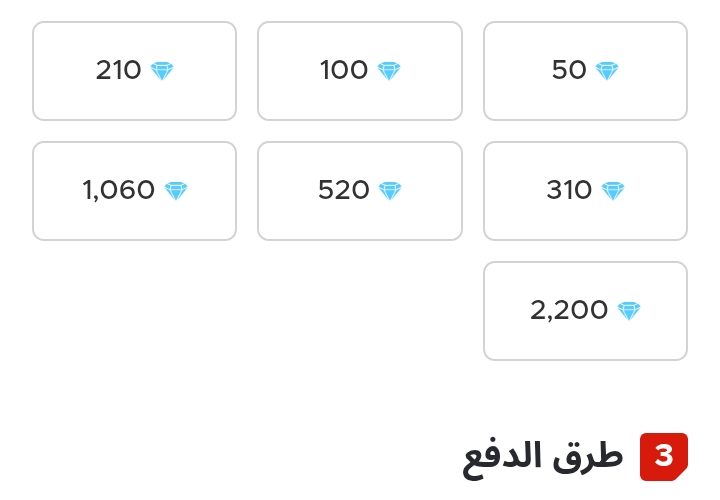Click the diamond icon next to 50
The height and width of the screenshot is (500, 720).
pyautogui.click(x=607, y=71)
